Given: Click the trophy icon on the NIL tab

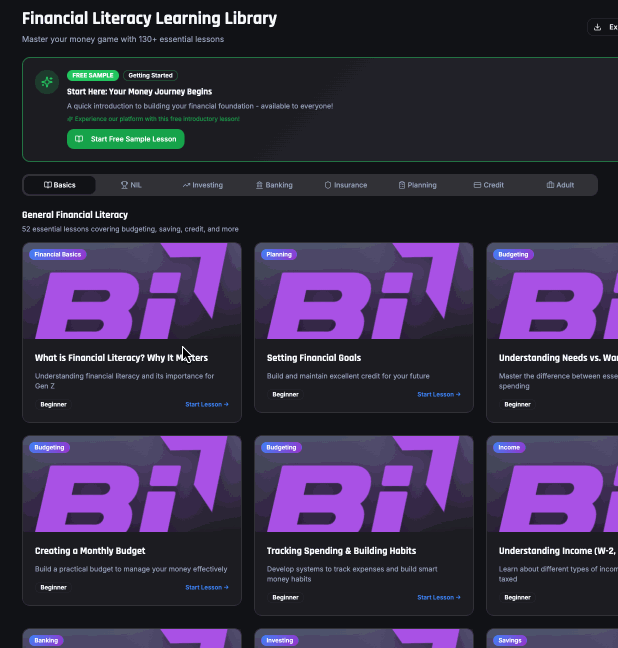Looking at the screenshot, I should coord(125,185).
